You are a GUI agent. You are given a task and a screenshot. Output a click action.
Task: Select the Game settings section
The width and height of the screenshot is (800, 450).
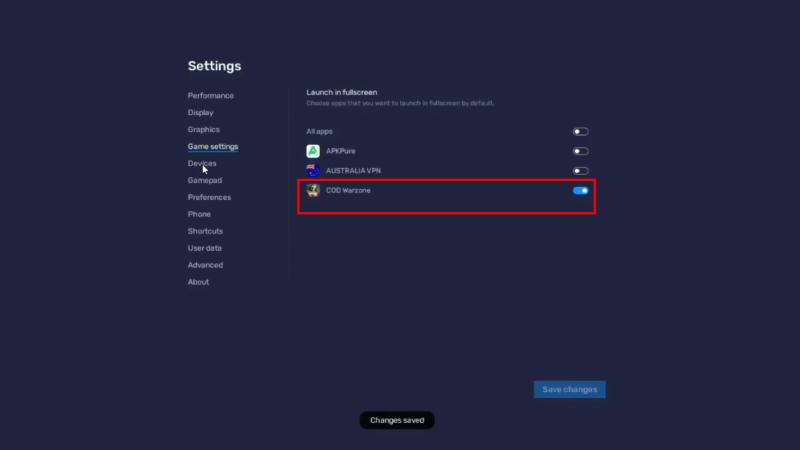213,146
